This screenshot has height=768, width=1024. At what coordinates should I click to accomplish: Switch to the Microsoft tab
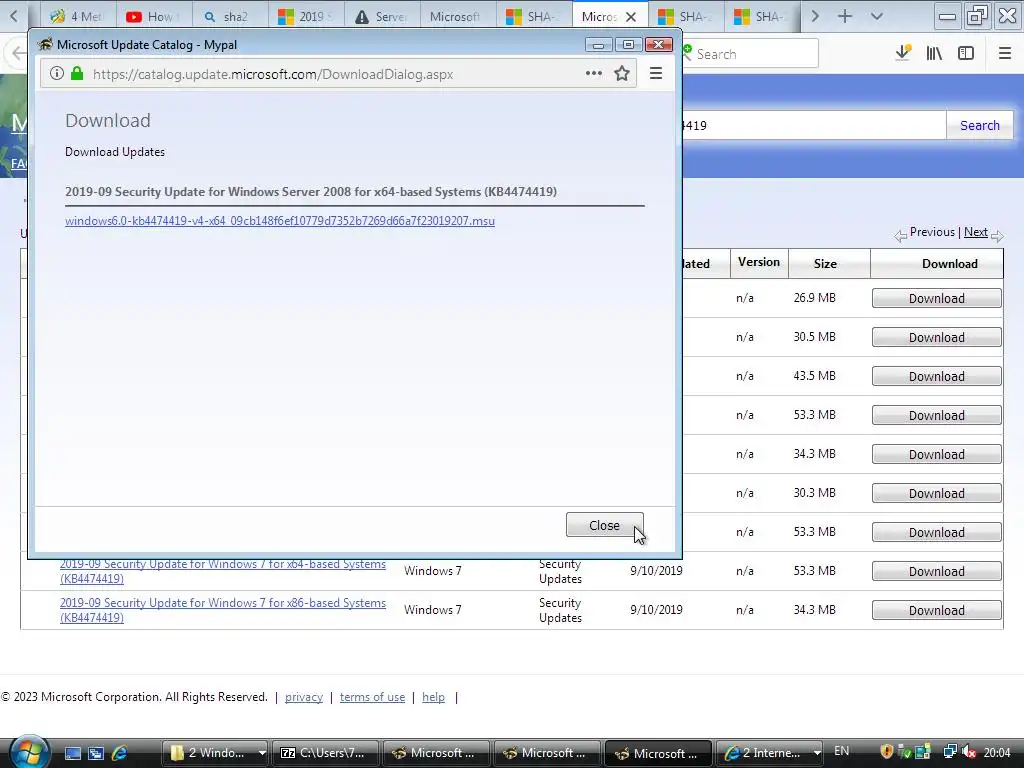coord(456,16)
